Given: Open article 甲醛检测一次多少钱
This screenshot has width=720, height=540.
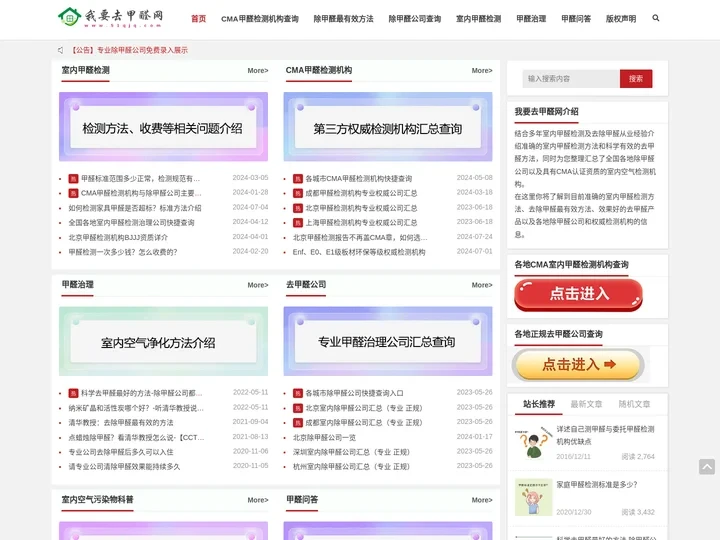Looking at the screenshot, I should [x=123, y=252].
